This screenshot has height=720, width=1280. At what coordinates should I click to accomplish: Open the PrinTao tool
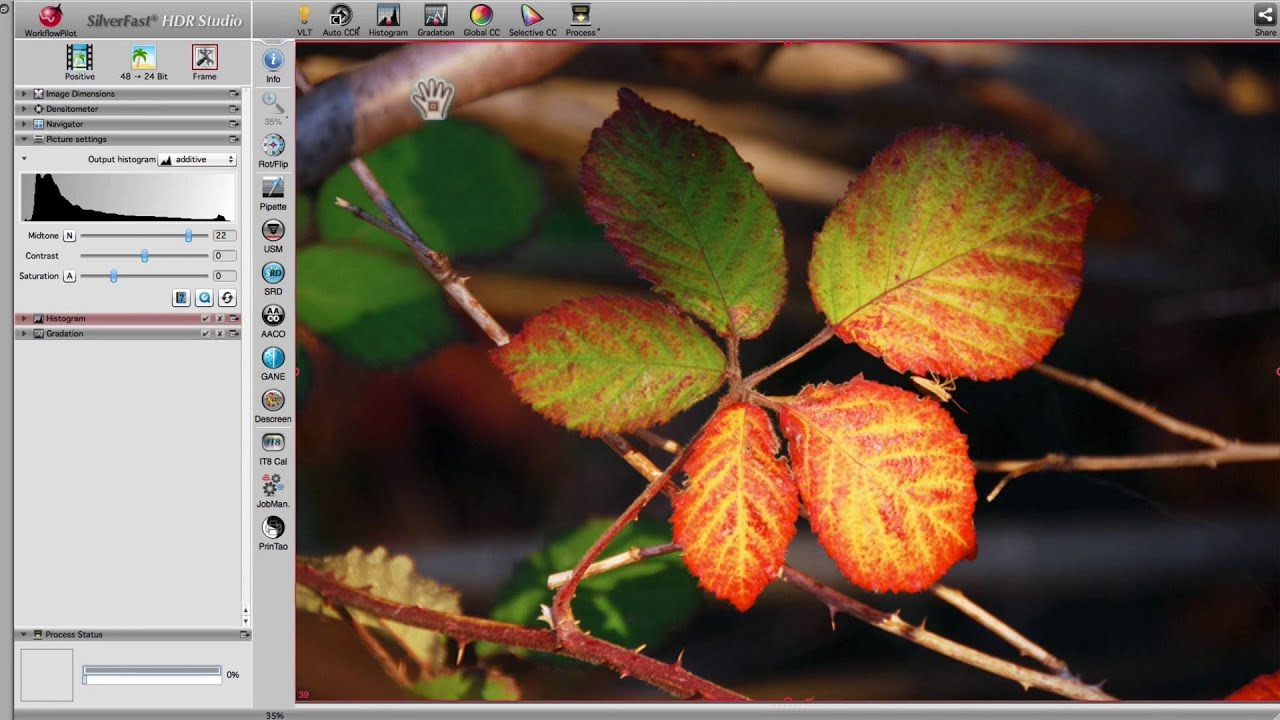(273, 527)
